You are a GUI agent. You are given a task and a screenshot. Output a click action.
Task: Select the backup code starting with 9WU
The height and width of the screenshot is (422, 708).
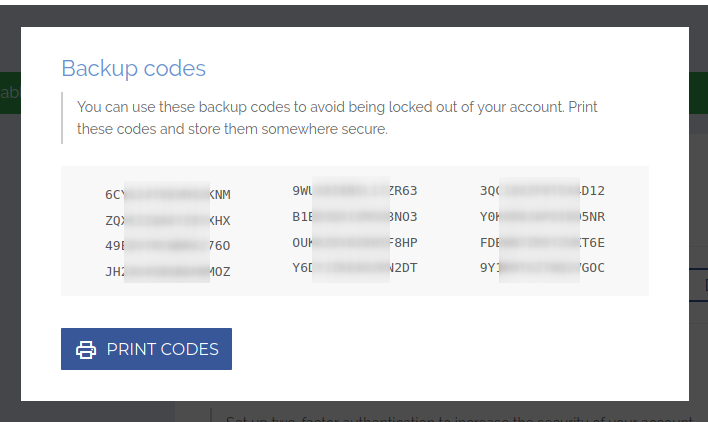(354, 190)
